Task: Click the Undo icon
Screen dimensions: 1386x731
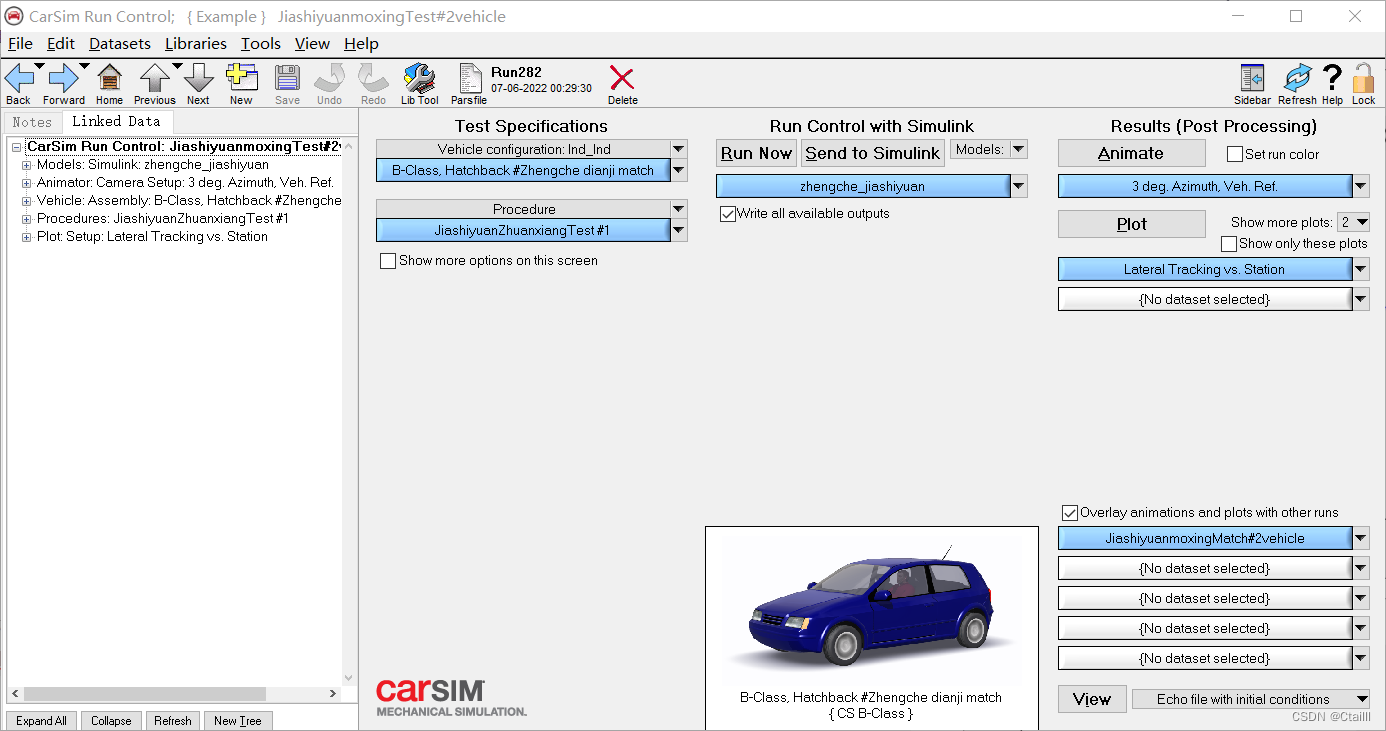Action: [x=329, y=78]
